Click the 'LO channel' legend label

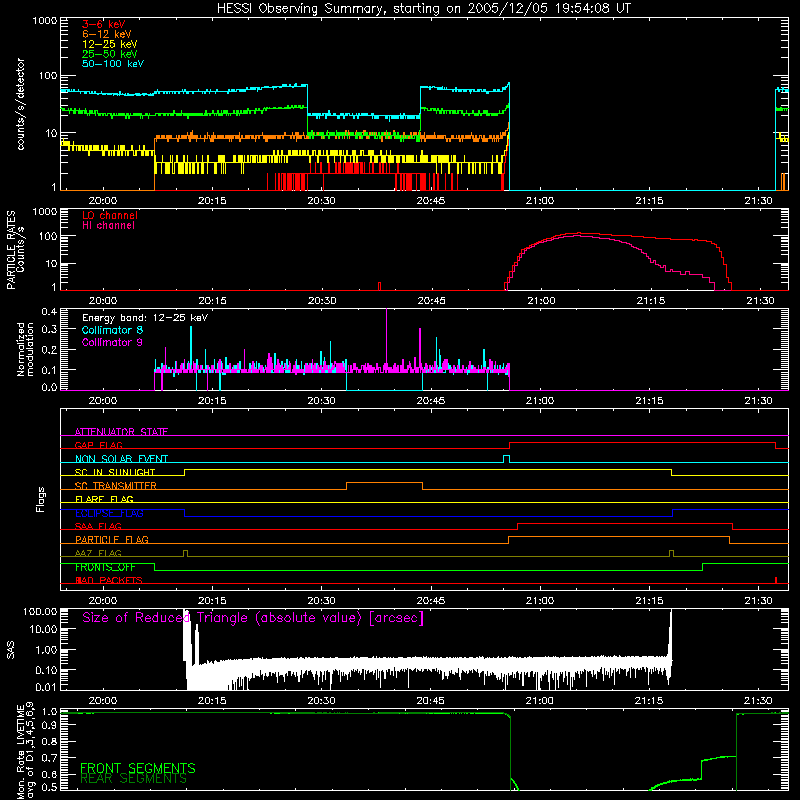coord(110,215)
